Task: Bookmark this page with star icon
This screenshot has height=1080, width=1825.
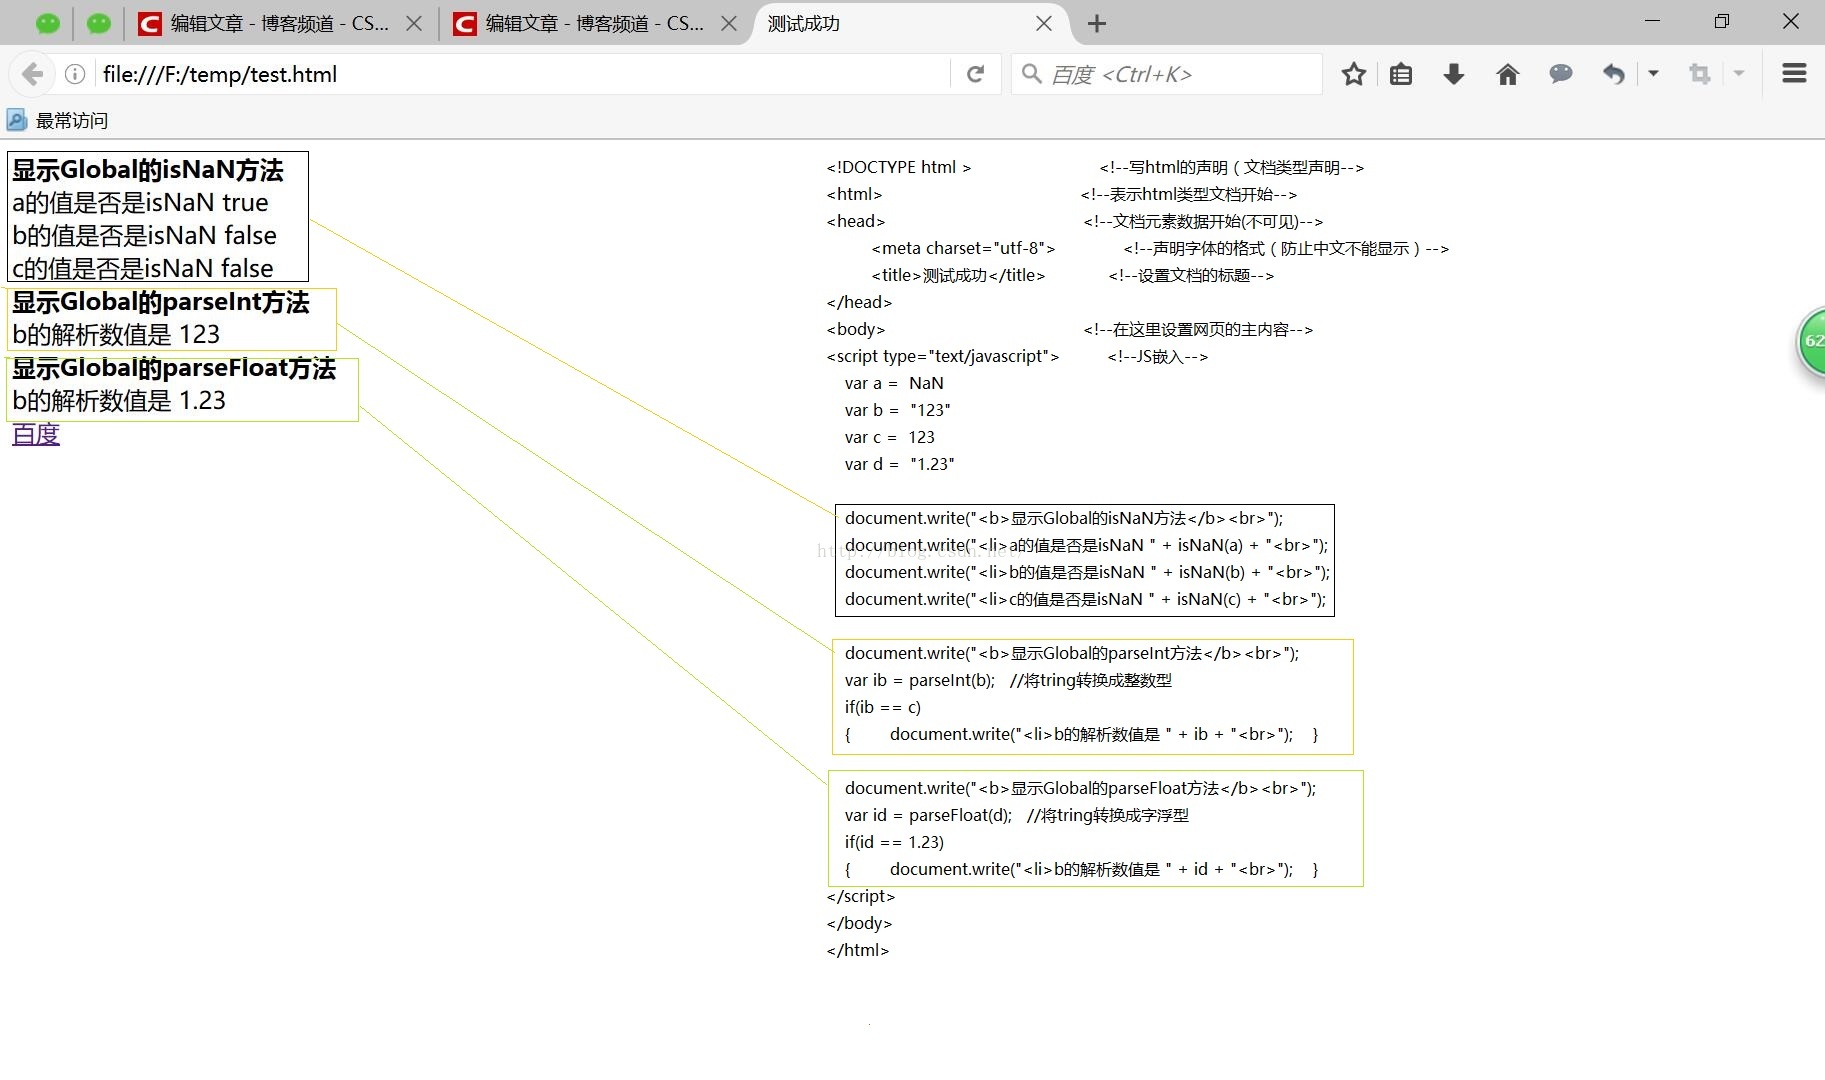Action: 1354,74
